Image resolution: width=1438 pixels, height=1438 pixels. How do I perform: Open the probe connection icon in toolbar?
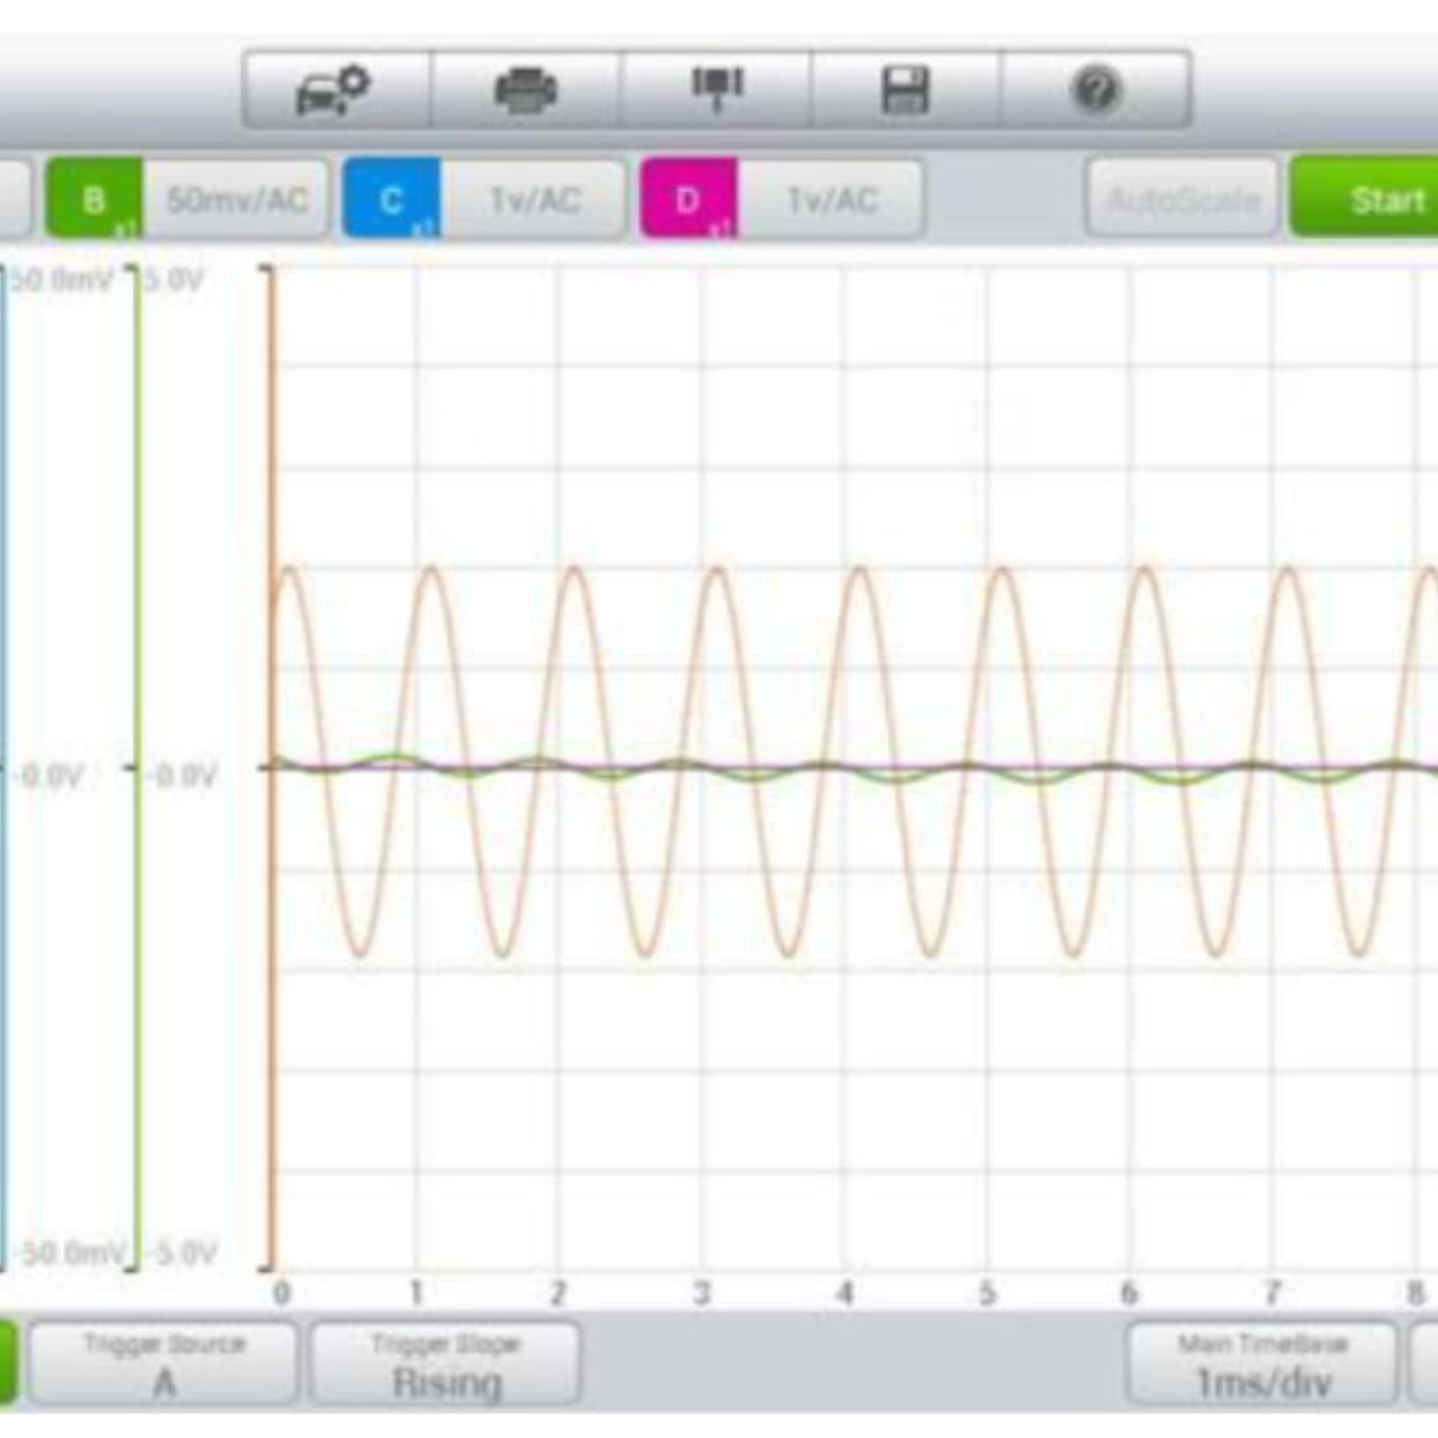[x=717, y=90]
